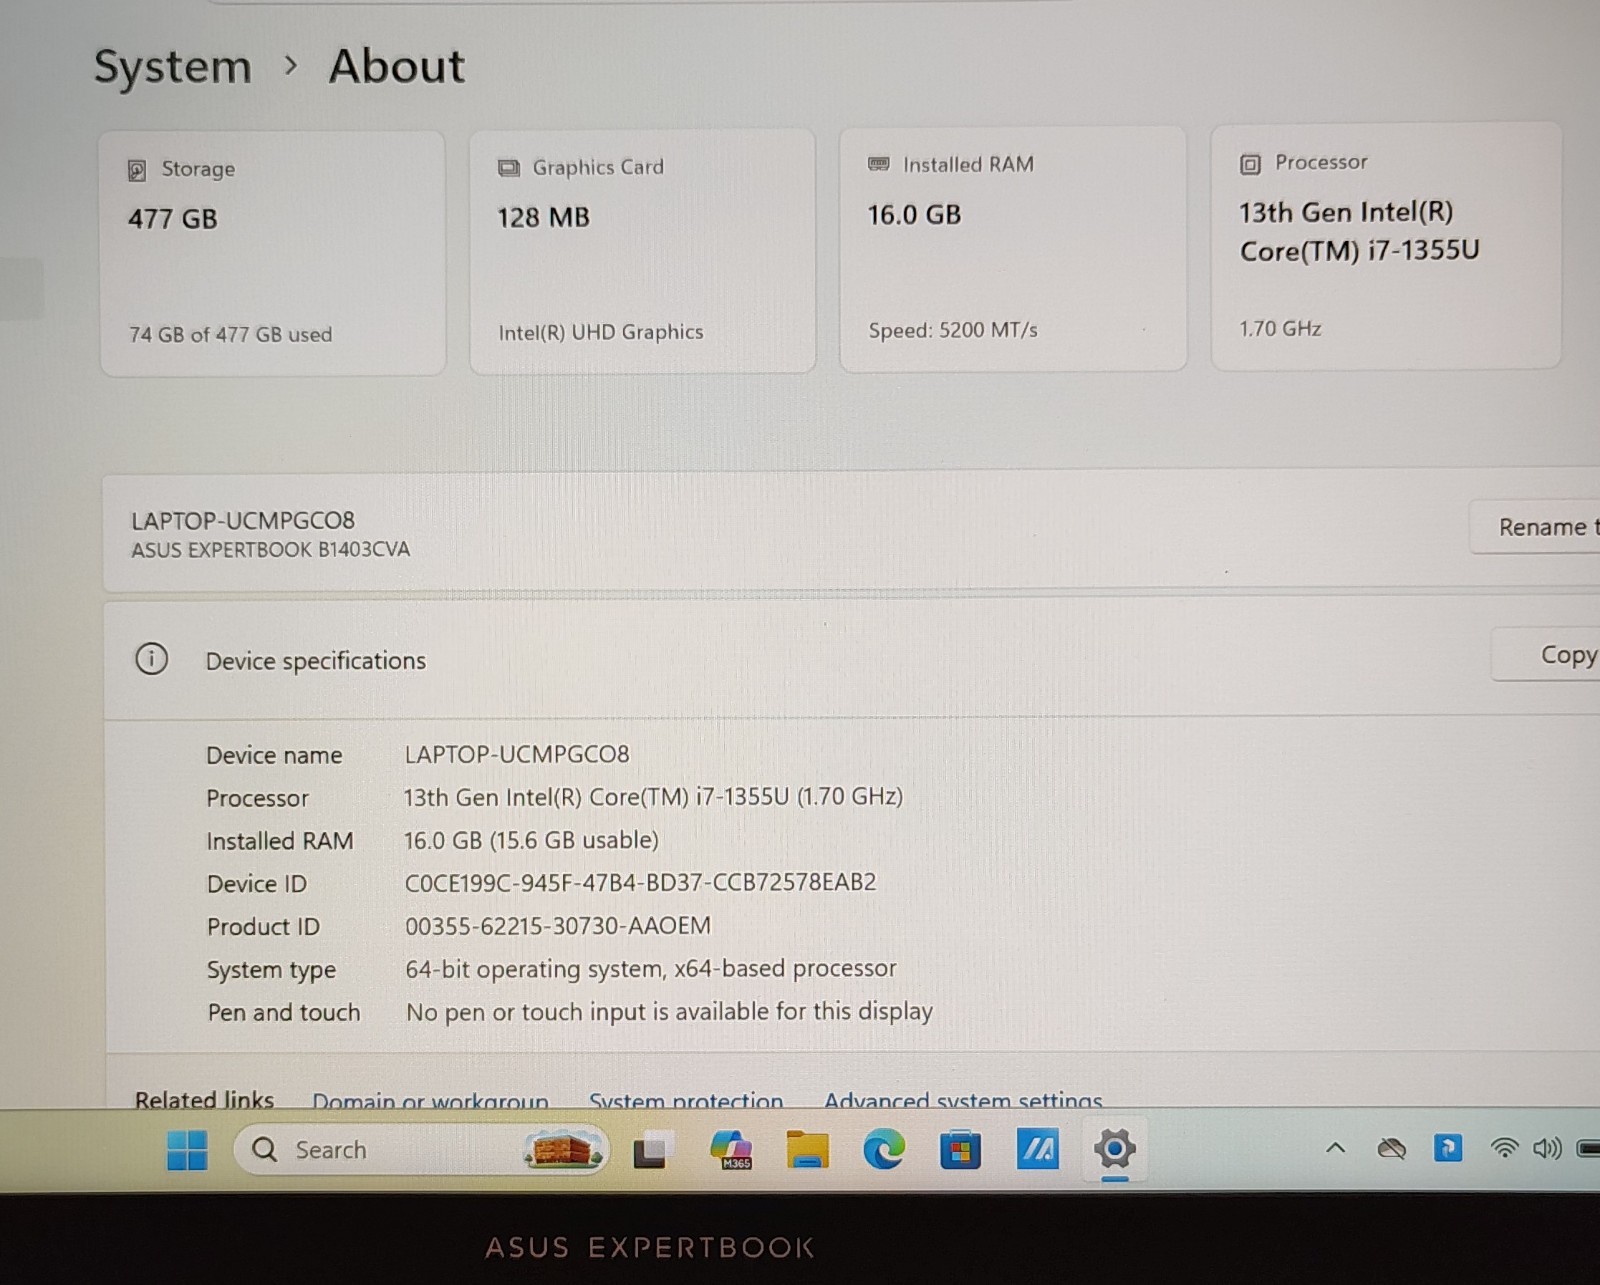
Task: Click the Settings gear taskbar icon
Action: click(1114, 1149)
